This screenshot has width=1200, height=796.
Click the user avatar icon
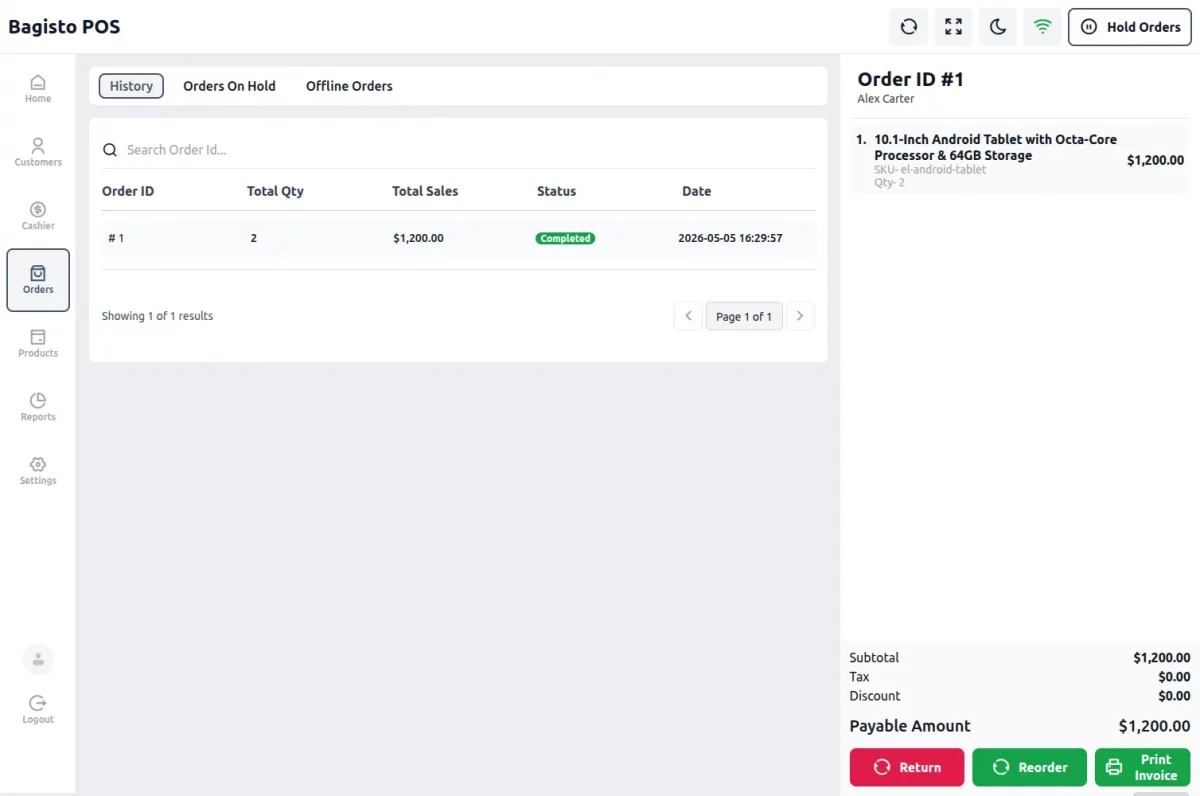pos(38,659)
